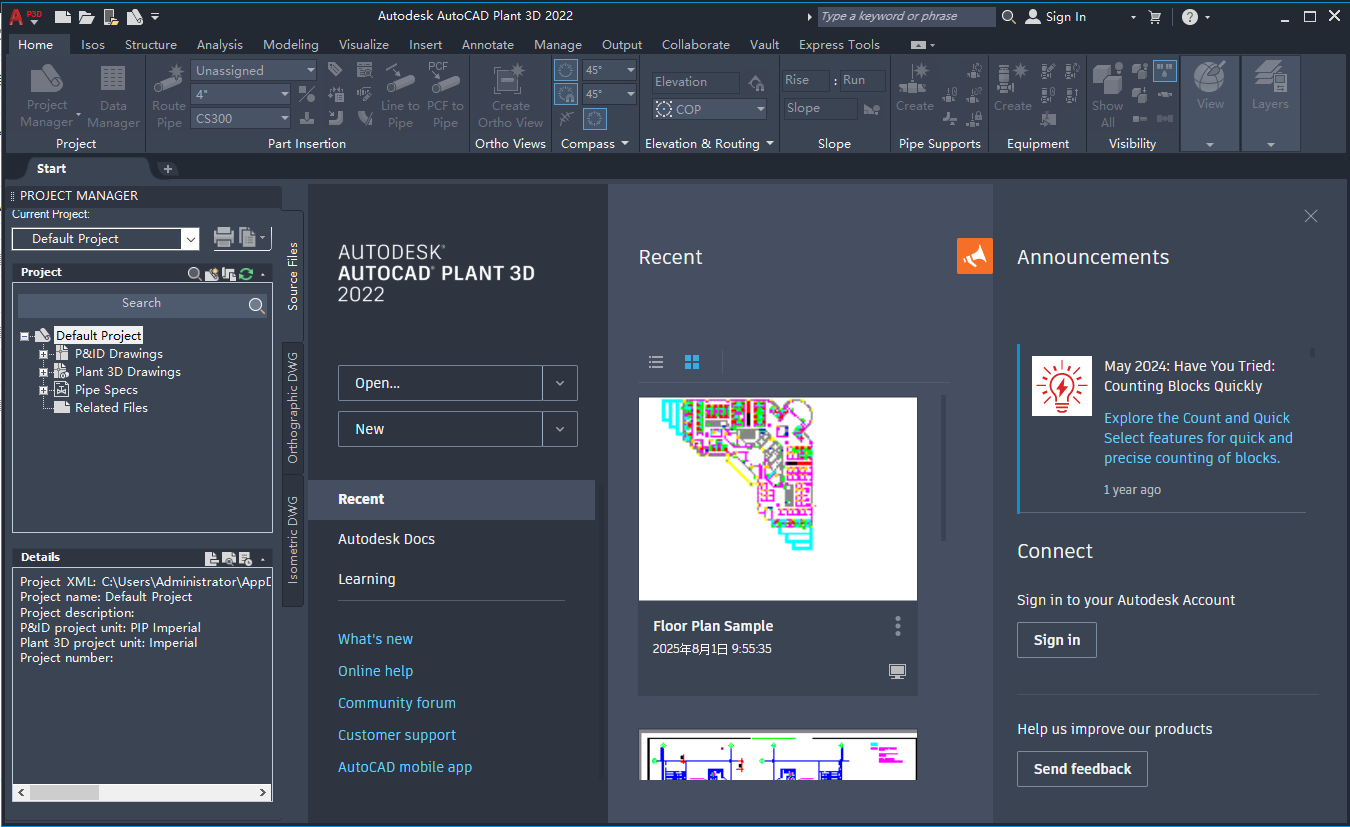Switch to the Isos ribbon tab
Screen dimensions: 1350x827
92,44
